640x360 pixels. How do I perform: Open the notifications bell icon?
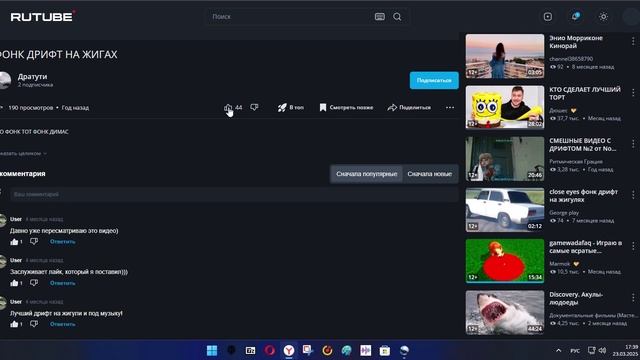point(576,17)
